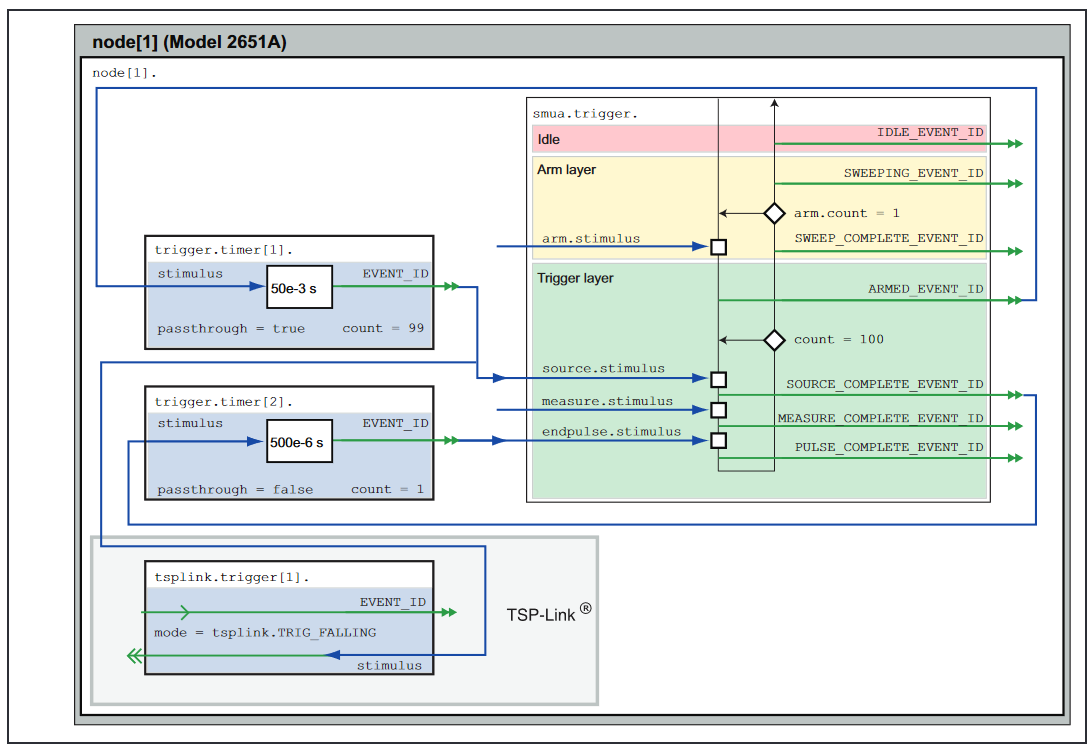Click mode = tsplink.TRIG_FALLING text
Image resolution: width=1092 pixels, height=750 pixels.
[x=265, y=633]
